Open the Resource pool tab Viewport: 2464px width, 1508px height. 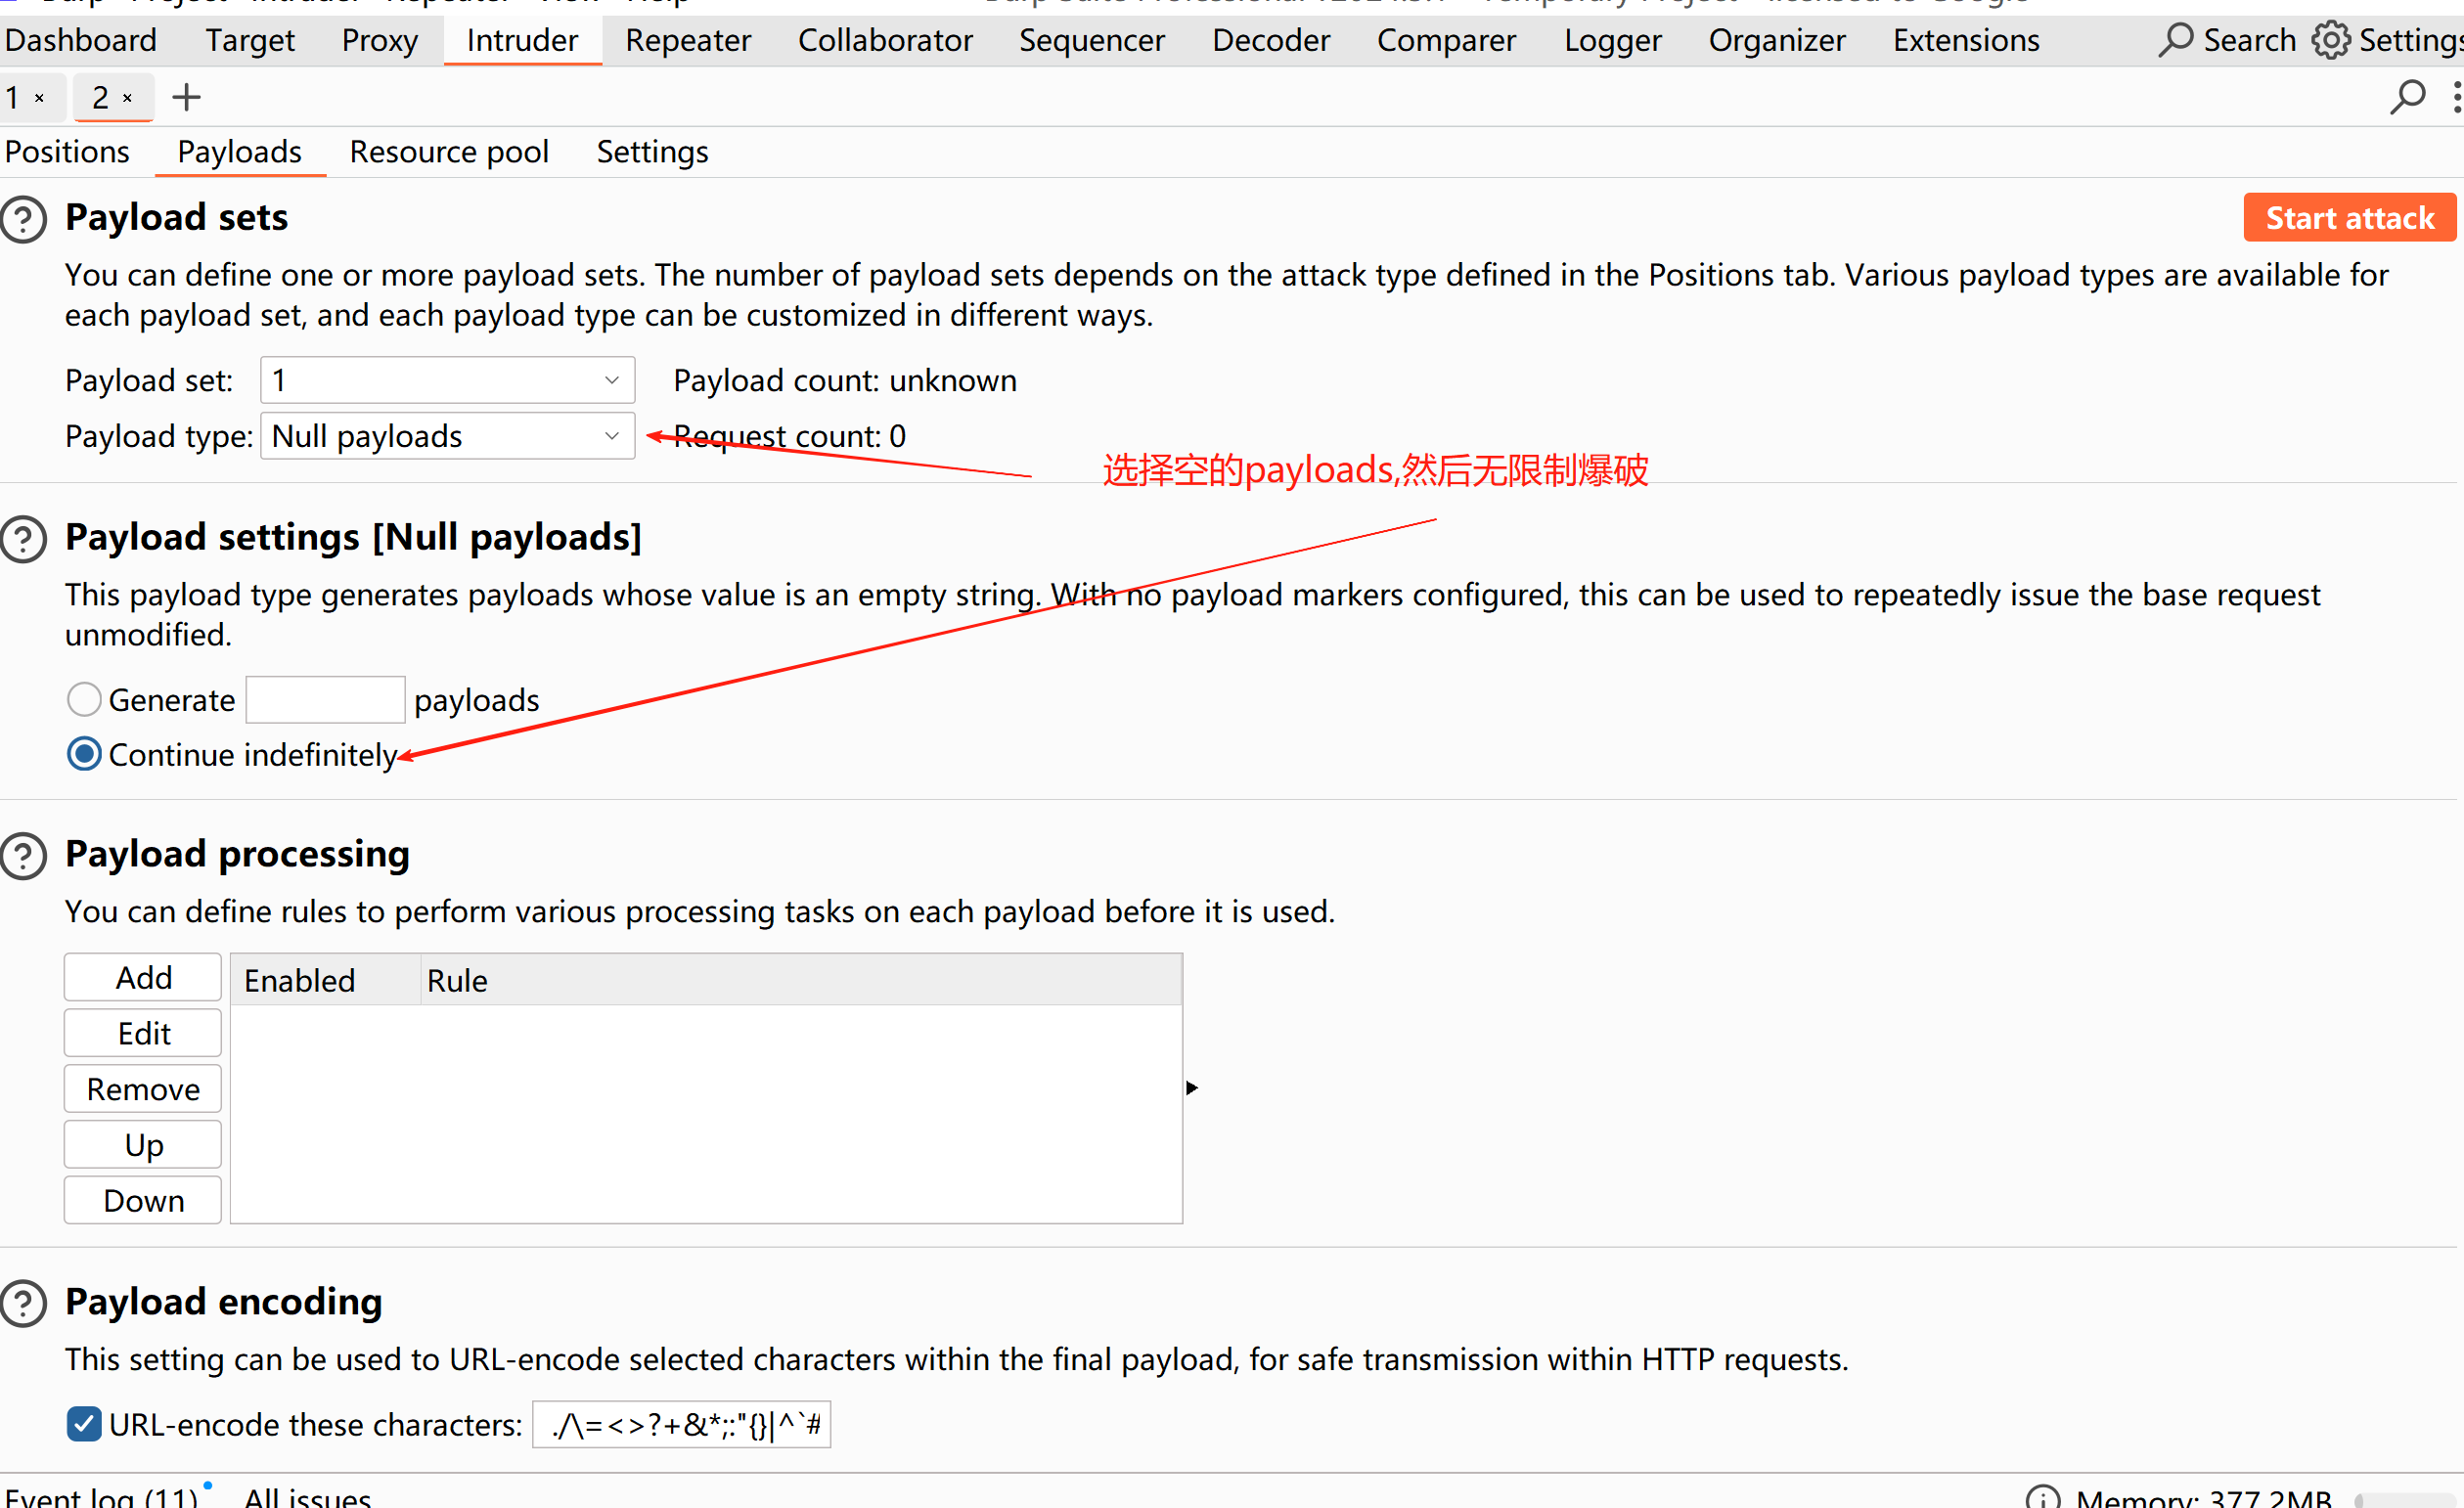(449, 152)
